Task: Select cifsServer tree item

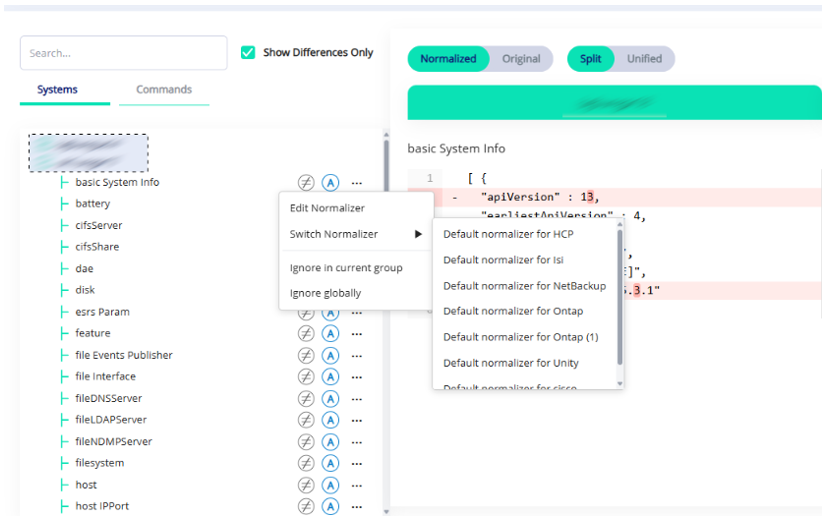Action: click(x=99, y=226)
